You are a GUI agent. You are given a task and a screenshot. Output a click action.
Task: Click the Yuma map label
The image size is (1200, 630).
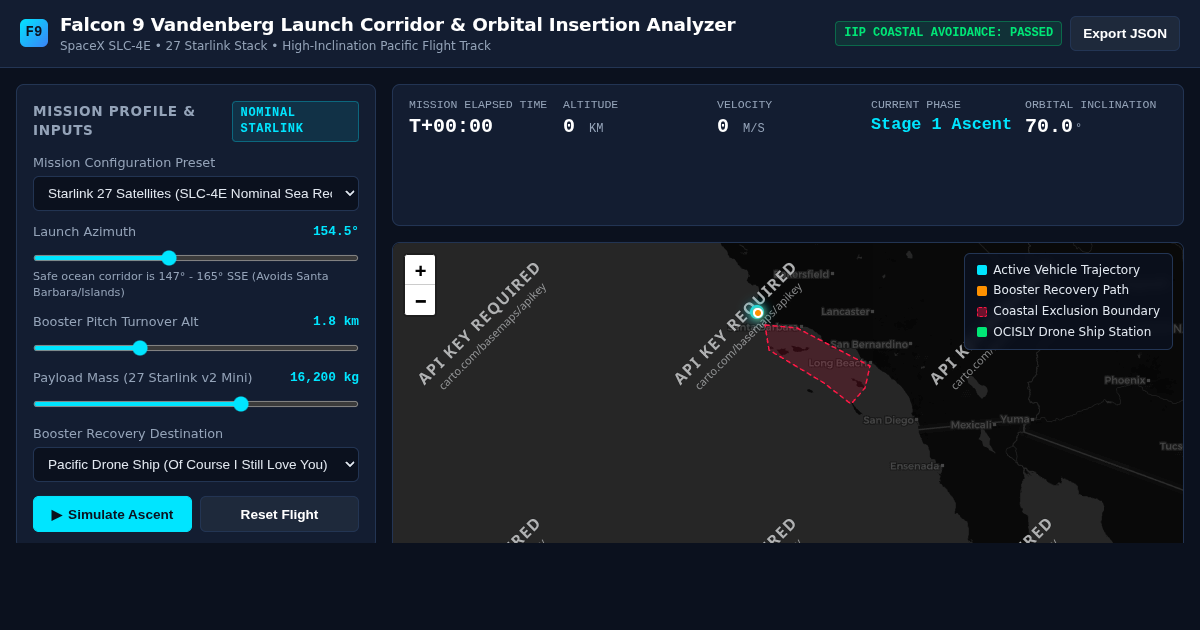[1016, 420]
